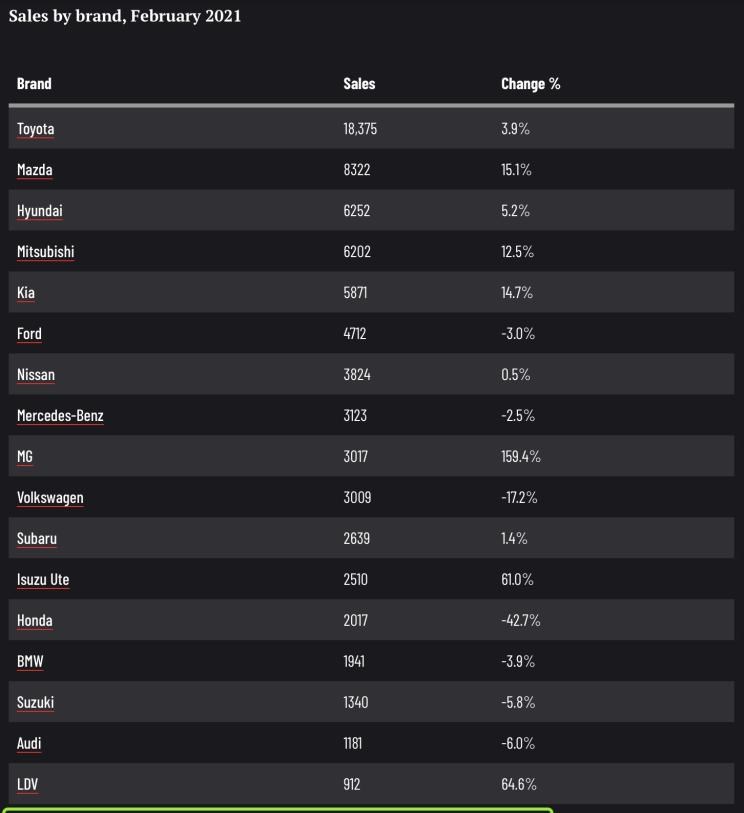Click the Change % column header

(x=530, y=83)
